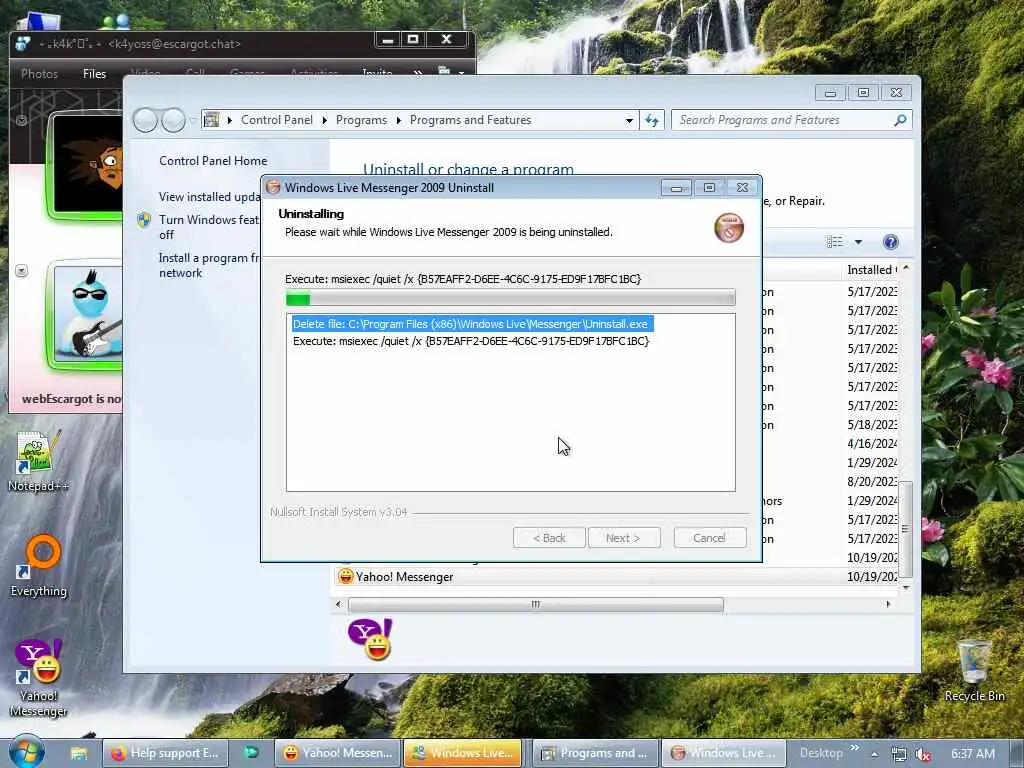The height and width of the screenshot is (768, 1024).
Task: Open View installed updates link
Action: 209,197
